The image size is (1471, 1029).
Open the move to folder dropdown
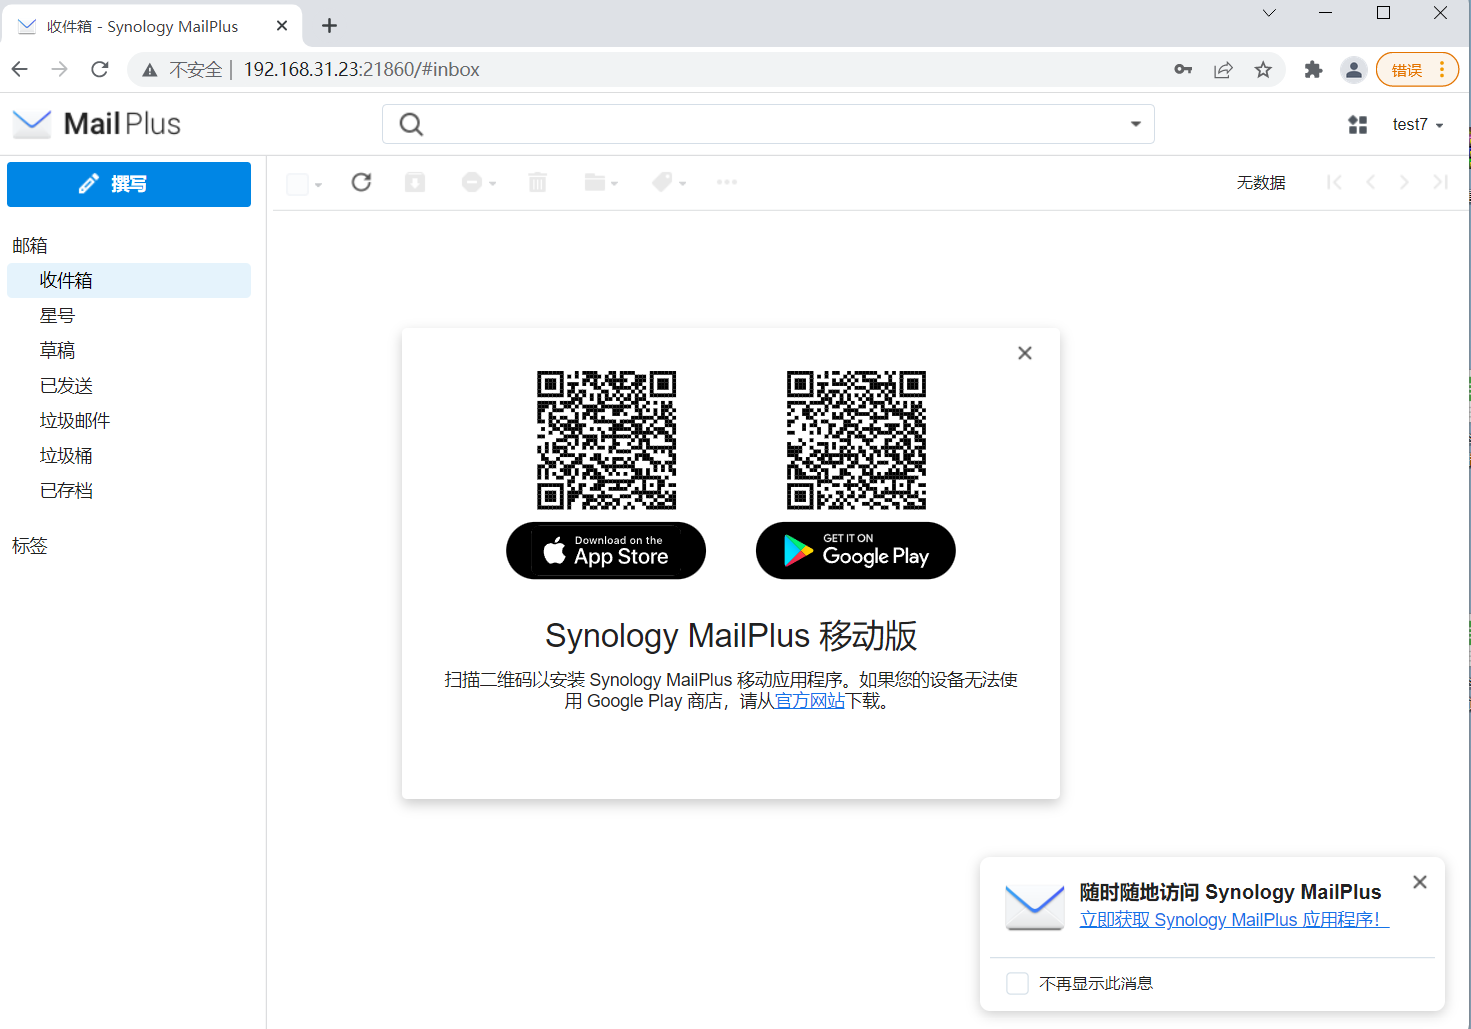(x=601, y=182)
